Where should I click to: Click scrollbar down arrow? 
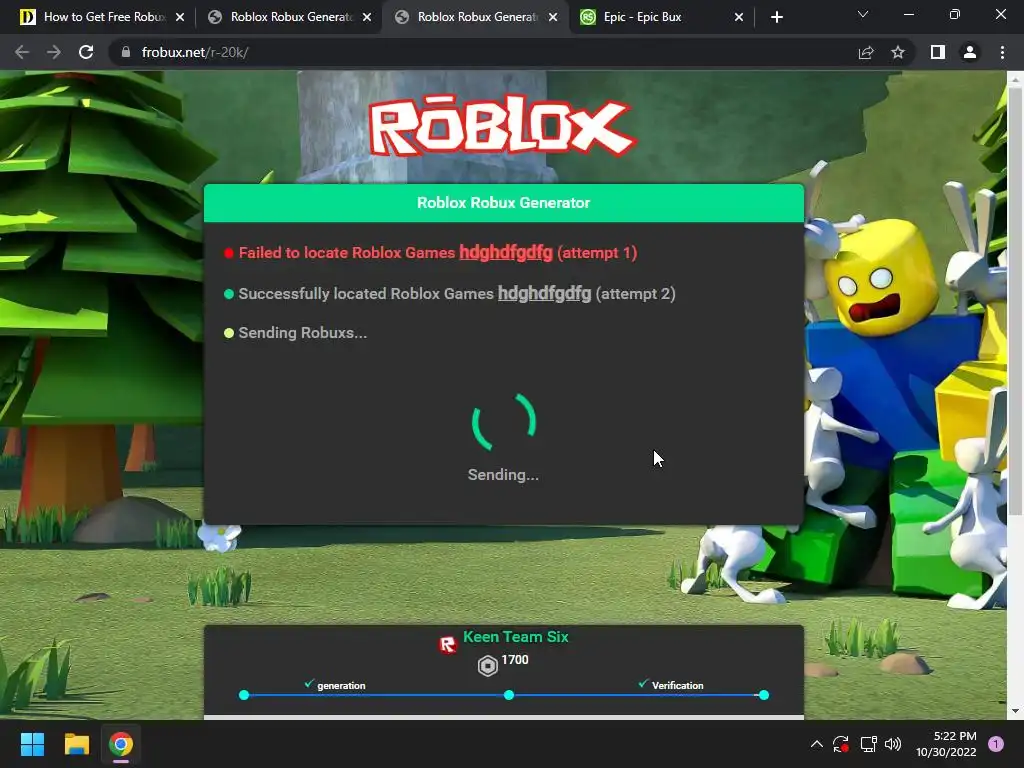coord(1016,711)
